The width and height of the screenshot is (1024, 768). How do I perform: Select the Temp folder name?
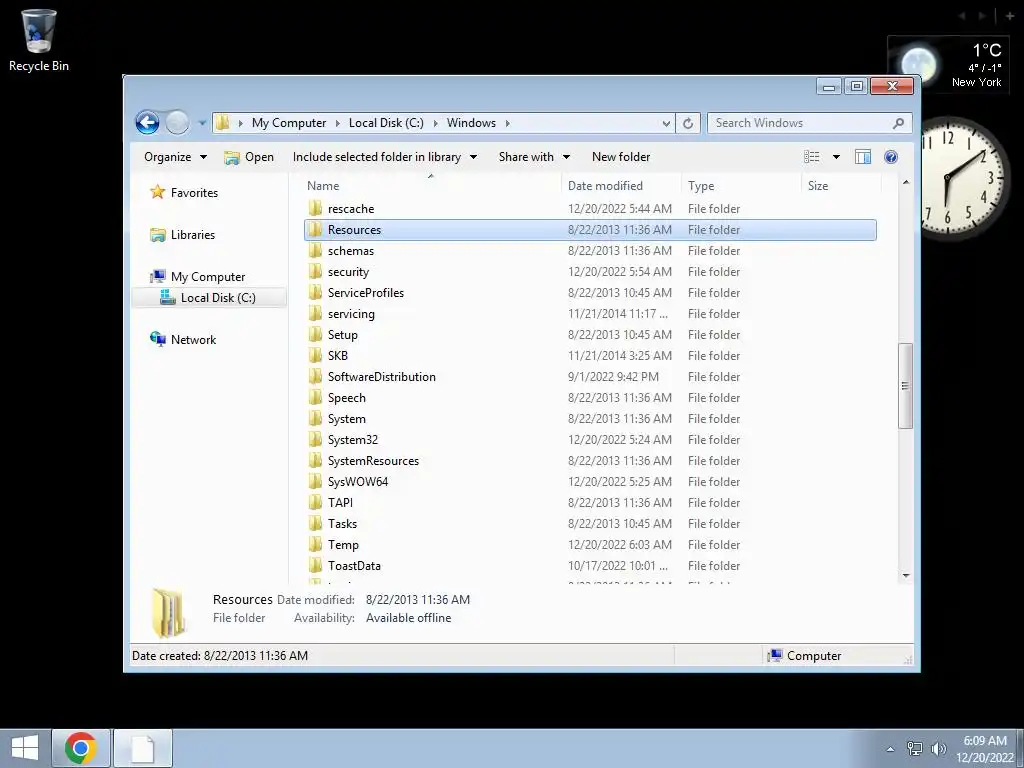pyautogui.click(x=343, y=545)
